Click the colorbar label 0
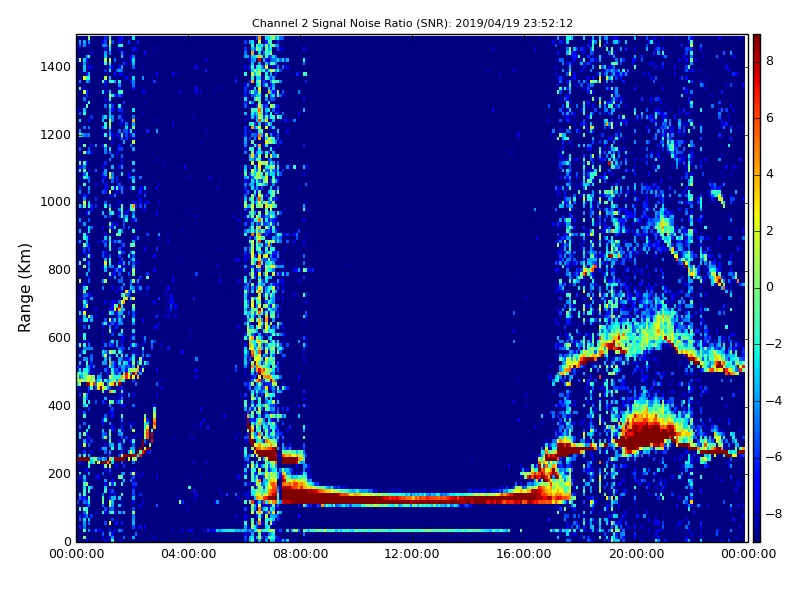 pos(770,287)
